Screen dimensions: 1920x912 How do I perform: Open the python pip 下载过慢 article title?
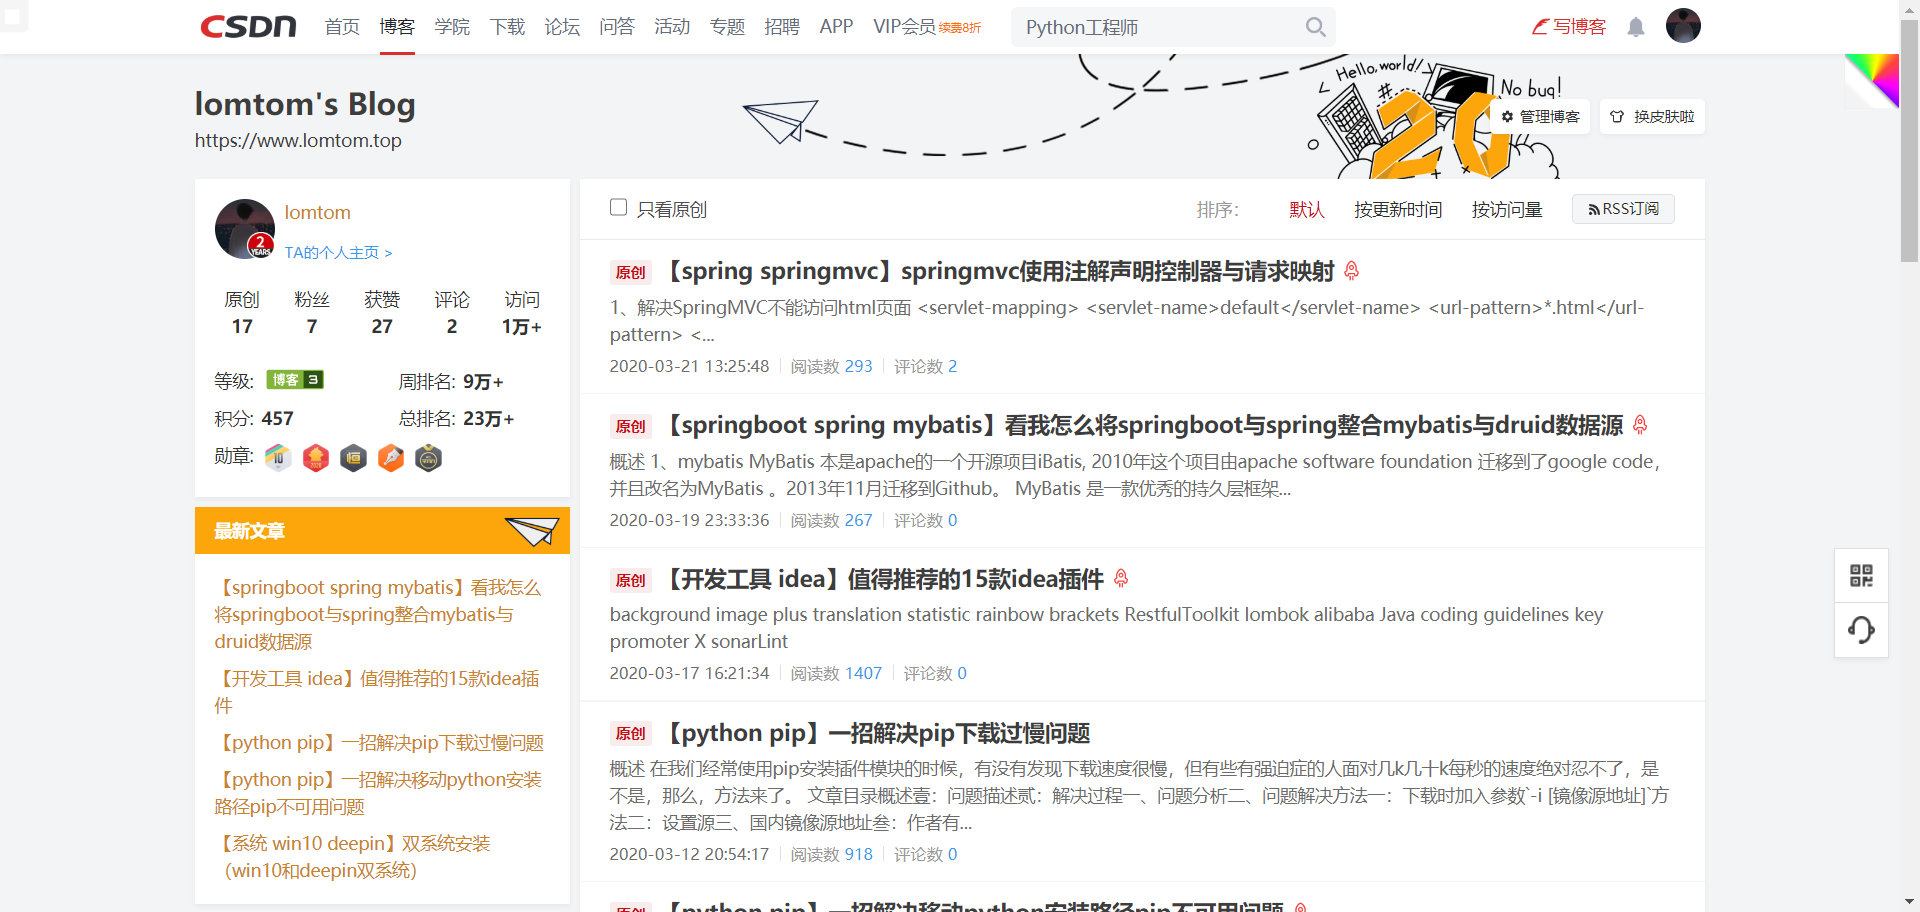(x=876, y=733)
